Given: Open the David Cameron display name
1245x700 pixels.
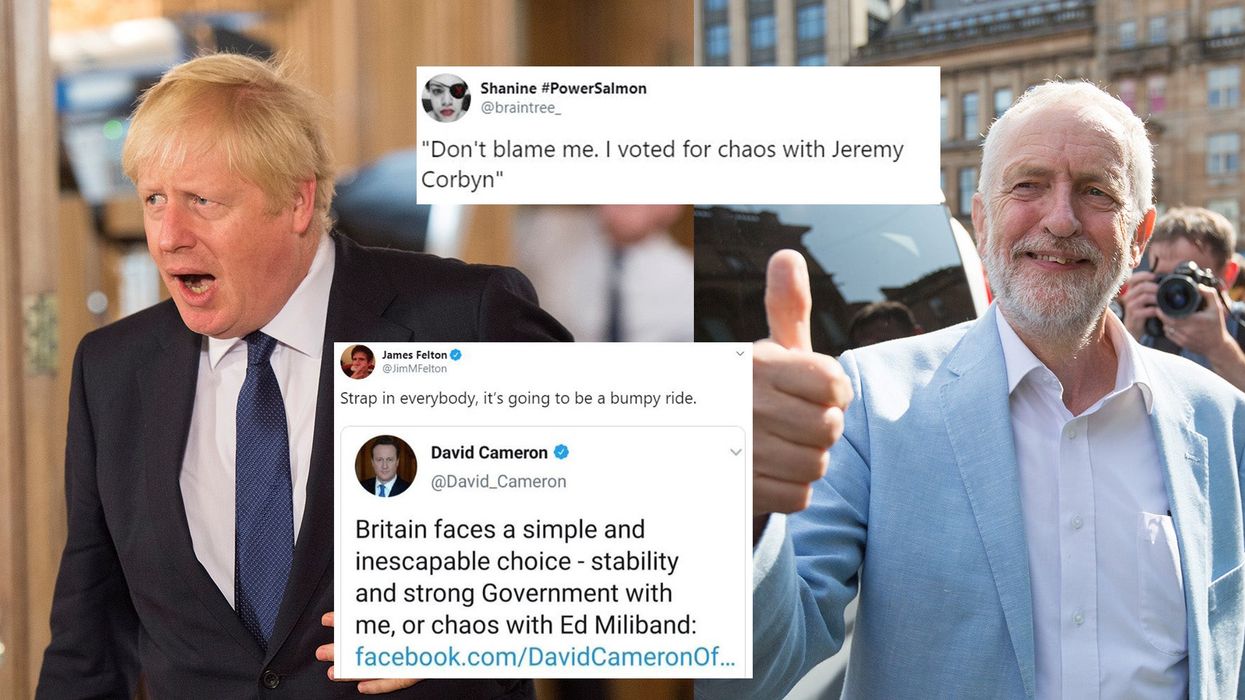Looking at the screenshot, I should click(489, 452).
